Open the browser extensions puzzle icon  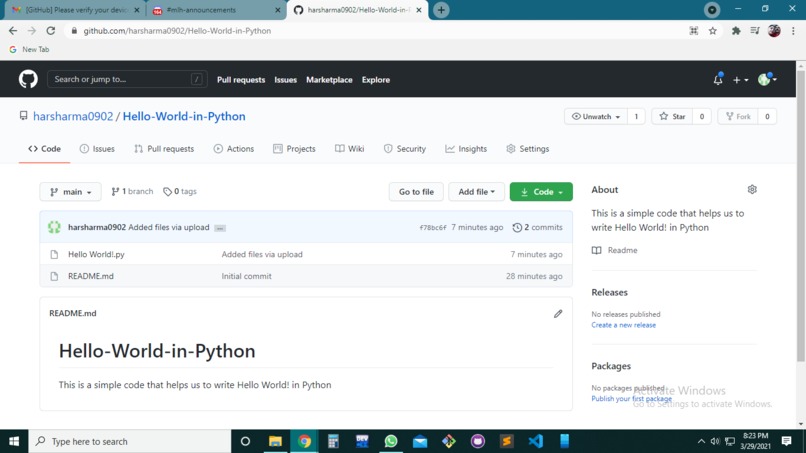[x=736, y=31]
